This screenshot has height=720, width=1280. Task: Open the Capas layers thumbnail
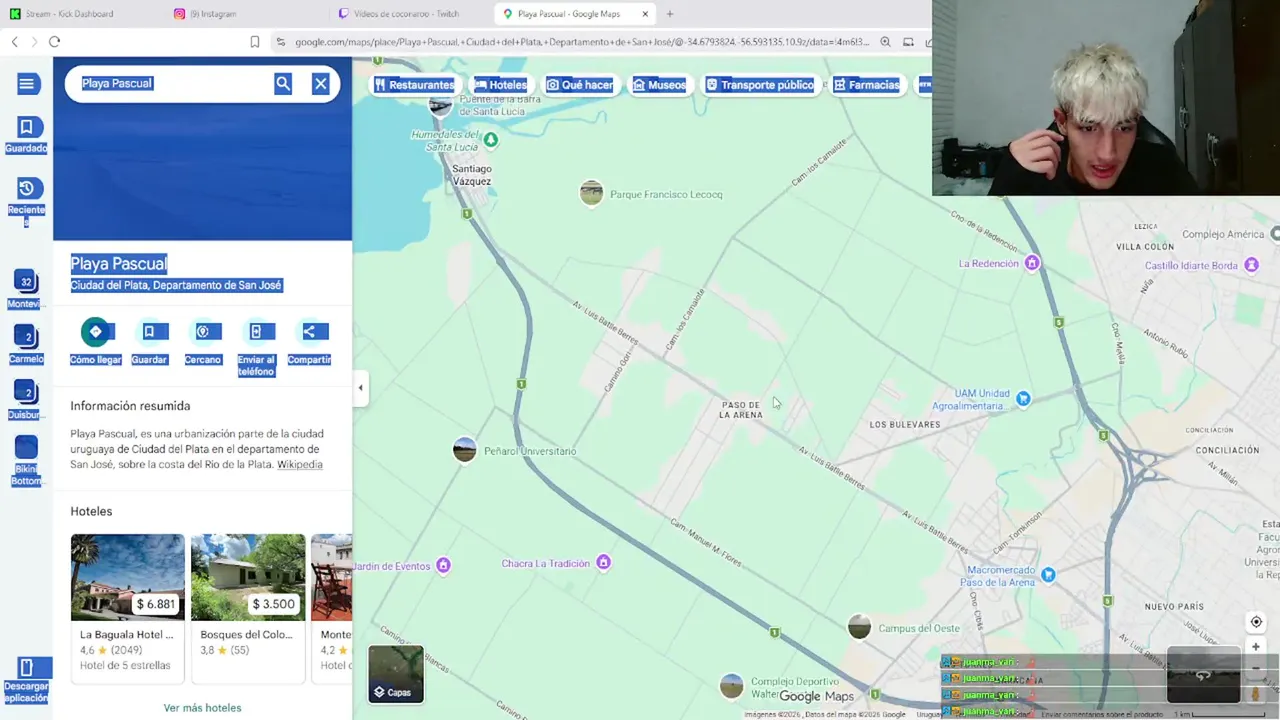[396, 674]
